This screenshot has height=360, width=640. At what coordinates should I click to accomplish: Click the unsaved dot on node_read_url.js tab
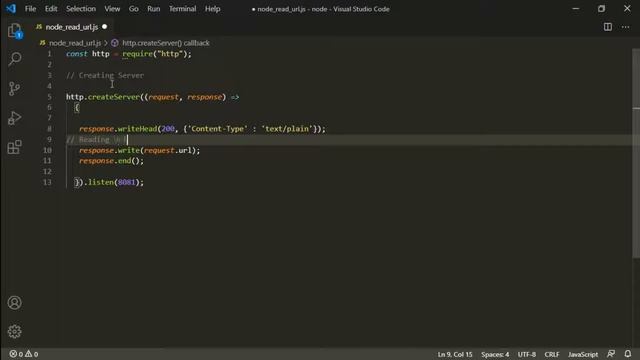tap(104, 27)
